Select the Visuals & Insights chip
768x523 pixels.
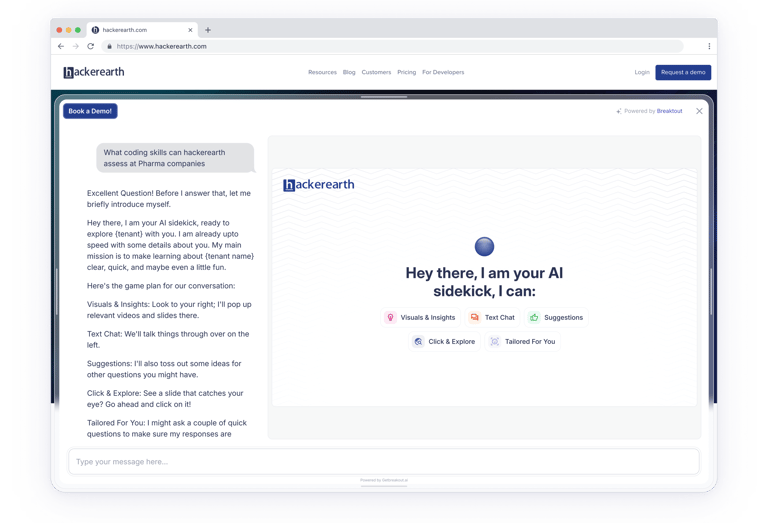420,317
